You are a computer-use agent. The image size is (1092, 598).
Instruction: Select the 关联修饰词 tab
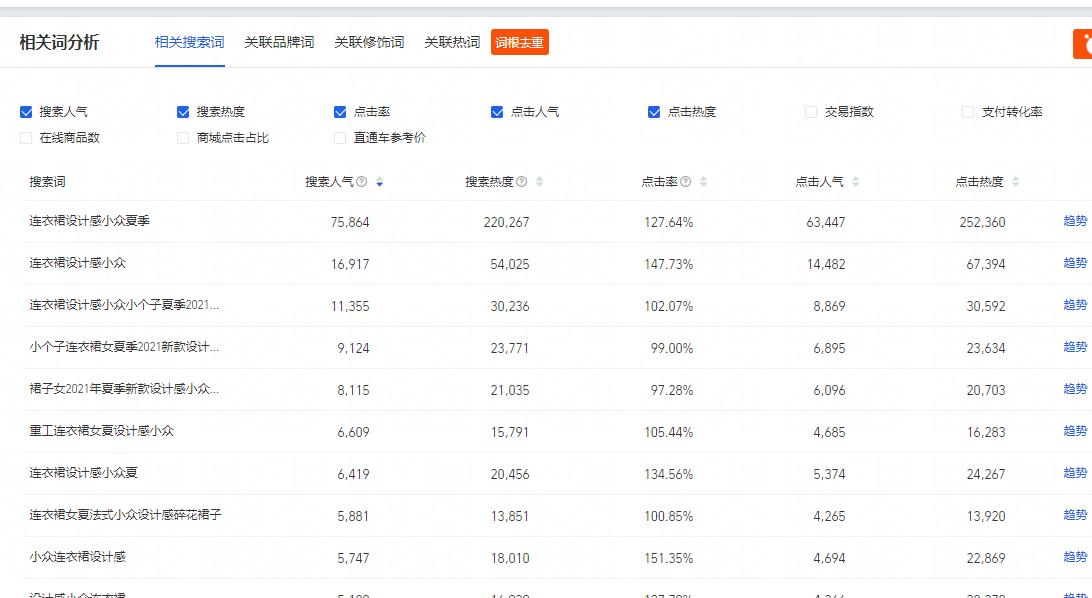[369, 42]
